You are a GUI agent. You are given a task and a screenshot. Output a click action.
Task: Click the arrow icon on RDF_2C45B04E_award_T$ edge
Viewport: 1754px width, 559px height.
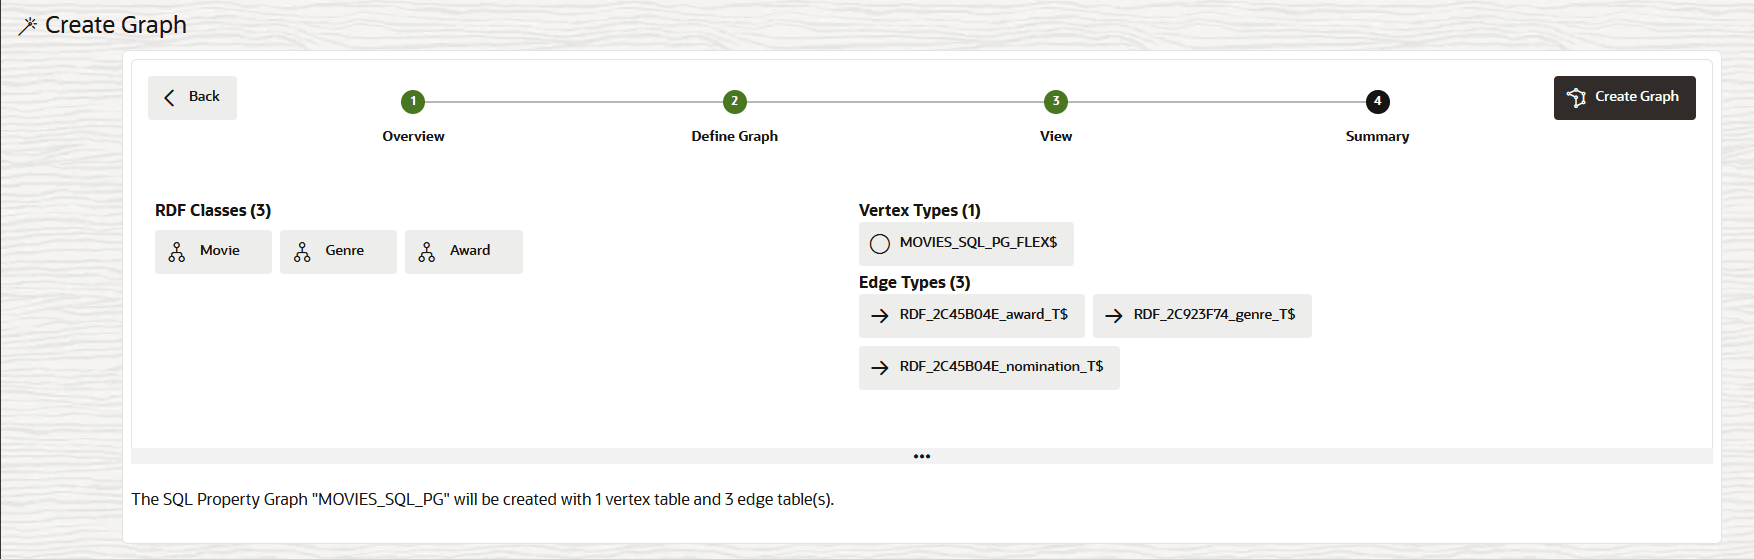880,316
